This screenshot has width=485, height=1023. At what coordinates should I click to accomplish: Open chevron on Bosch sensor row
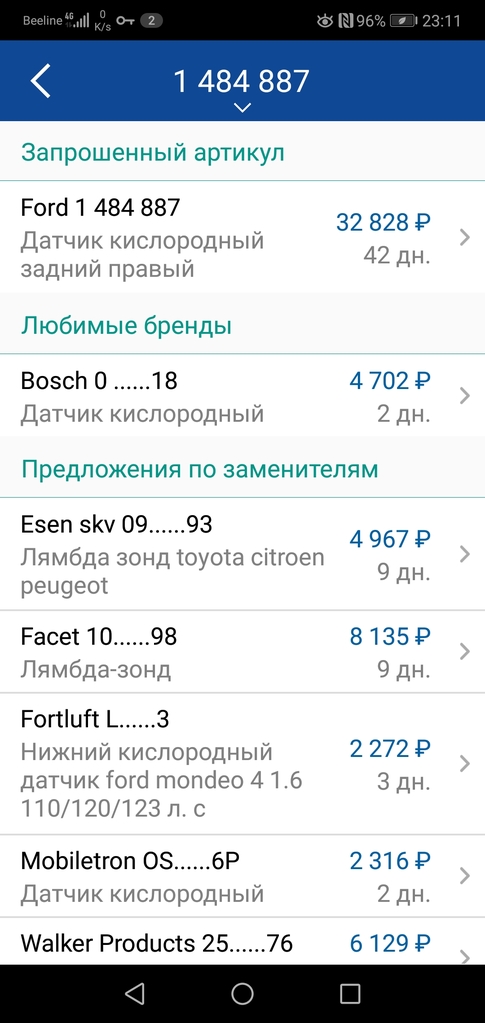pyautogui.click(x=465, y=396)
